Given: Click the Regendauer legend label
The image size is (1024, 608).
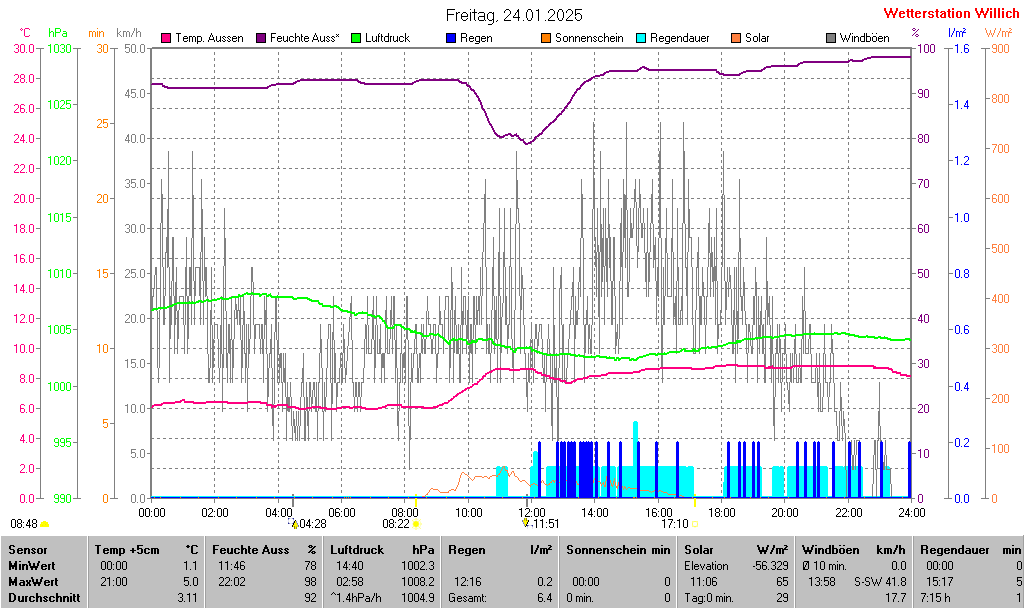Looking at the screenshot, I should click(680, 39).
